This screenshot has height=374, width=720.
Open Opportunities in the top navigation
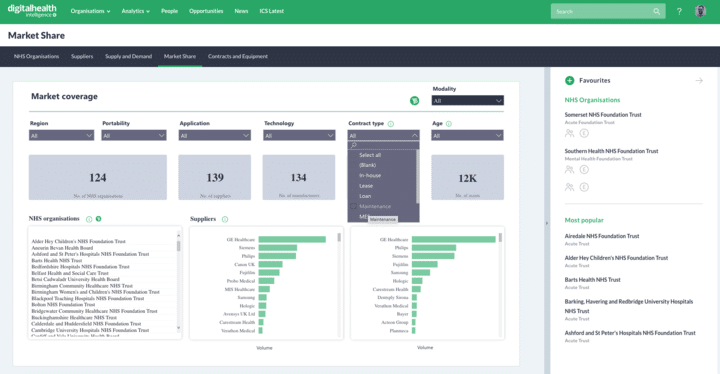(206, 11)
